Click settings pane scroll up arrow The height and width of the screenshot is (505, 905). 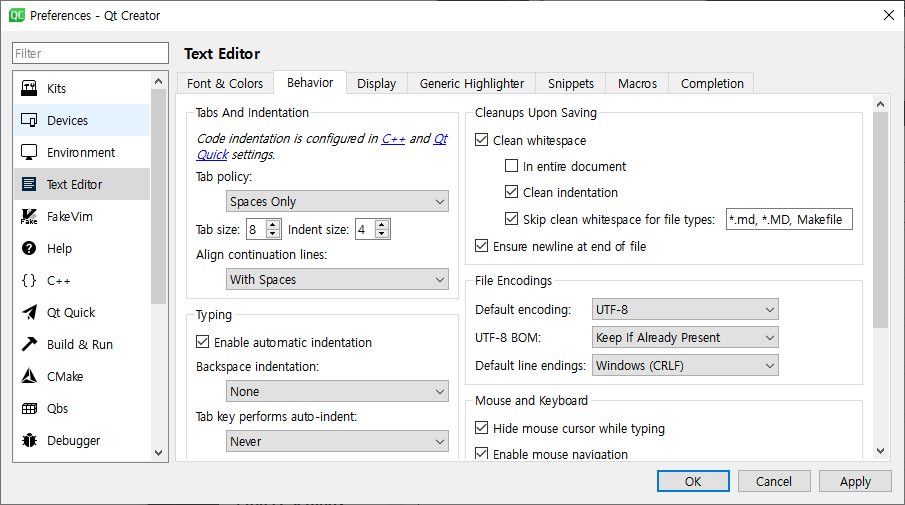(x=880, y=104)
